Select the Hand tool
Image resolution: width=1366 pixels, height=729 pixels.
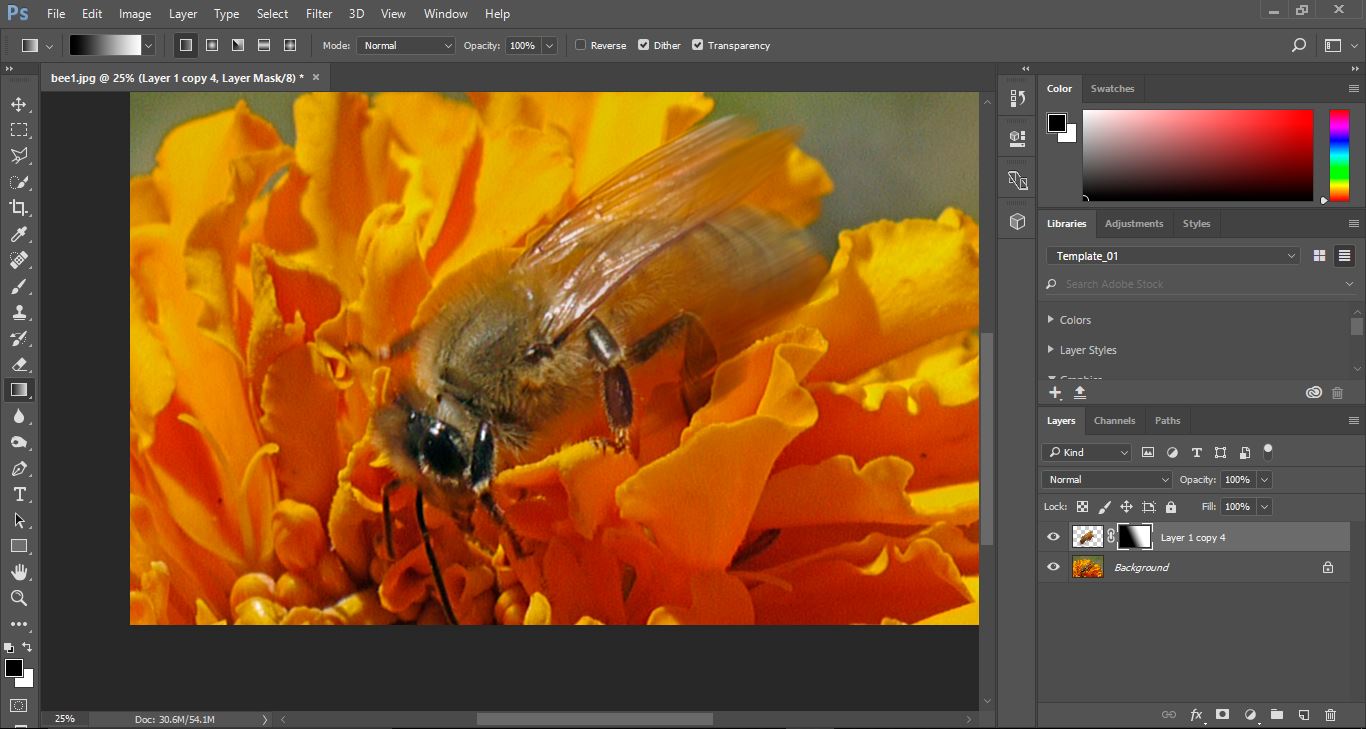click(x=19, y=572)
